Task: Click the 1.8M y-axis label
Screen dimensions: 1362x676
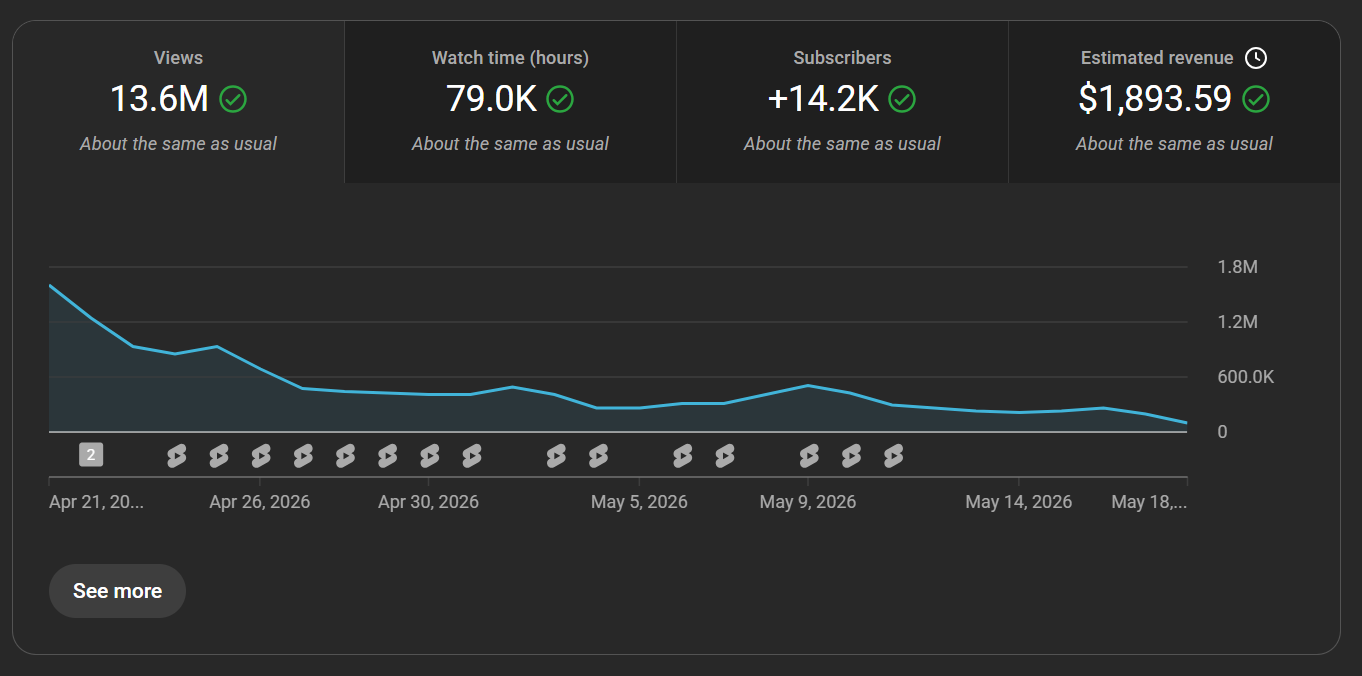Action: click(1237, 267)
